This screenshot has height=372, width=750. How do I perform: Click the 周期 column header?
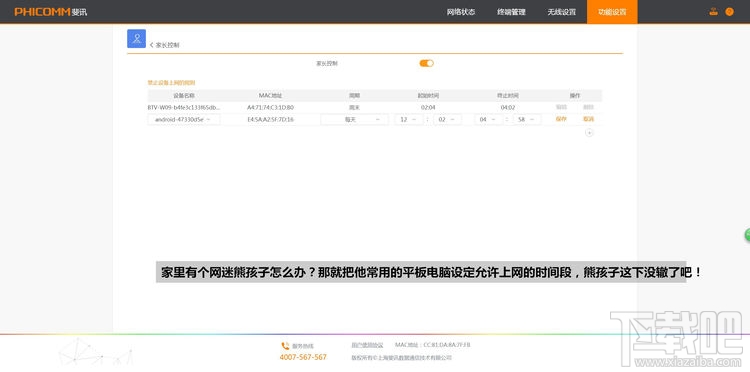(x=354, y=96)
